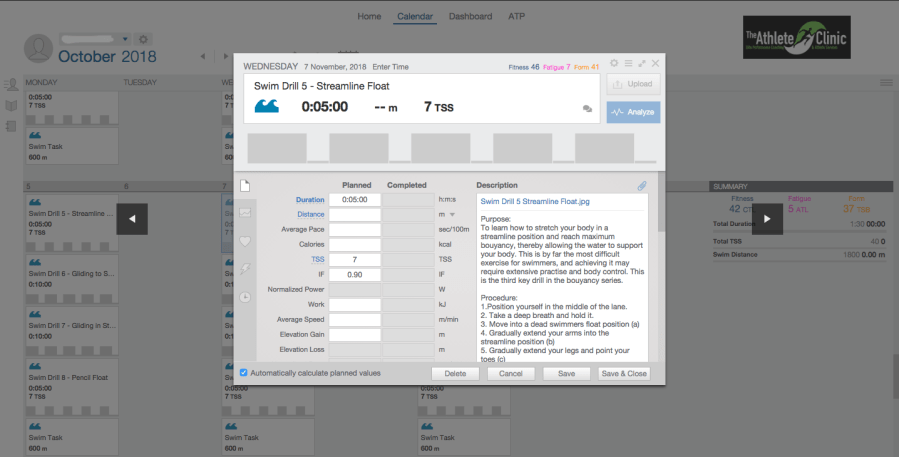Open the heart-shaped metrics tab icon

point(246,241)
